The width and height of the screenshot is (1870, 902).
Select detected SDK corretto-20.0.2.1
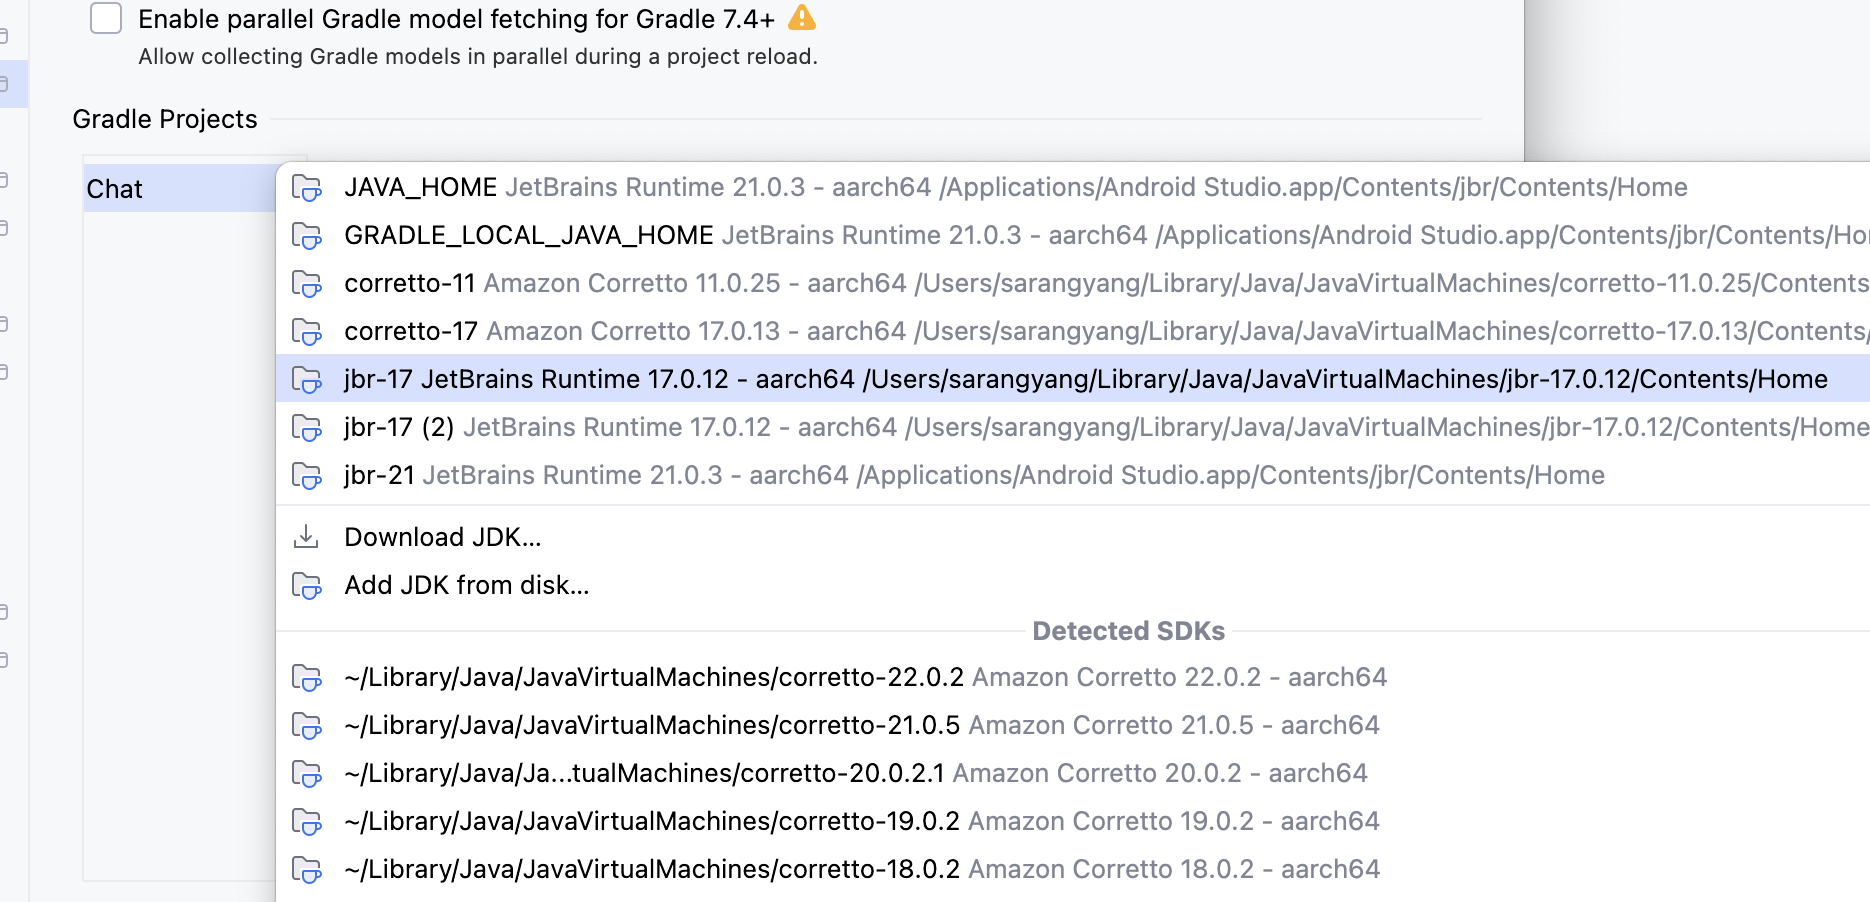[x=1072, y=773]
